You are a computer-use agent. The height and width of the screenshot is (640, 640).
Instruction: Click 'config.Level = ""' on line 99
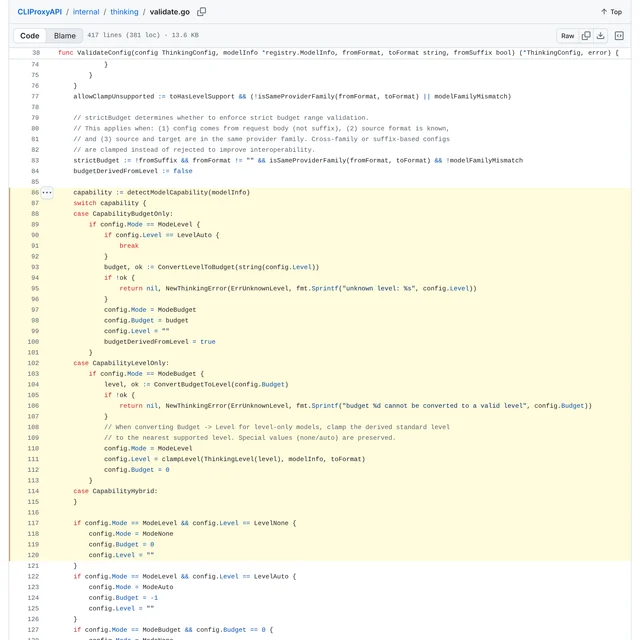tap(137, 331)
